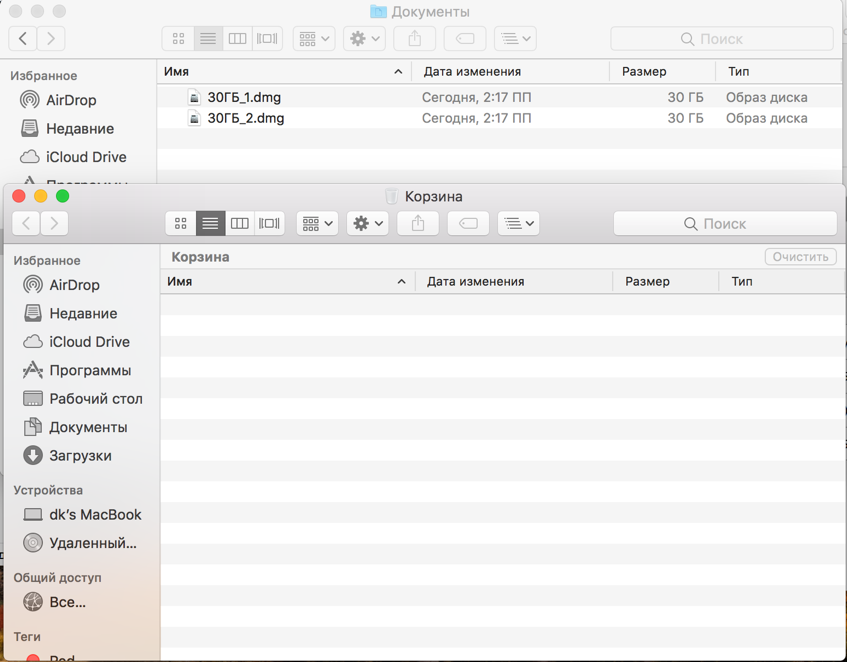Open Все… shared item in sidebar

point(67,602)
